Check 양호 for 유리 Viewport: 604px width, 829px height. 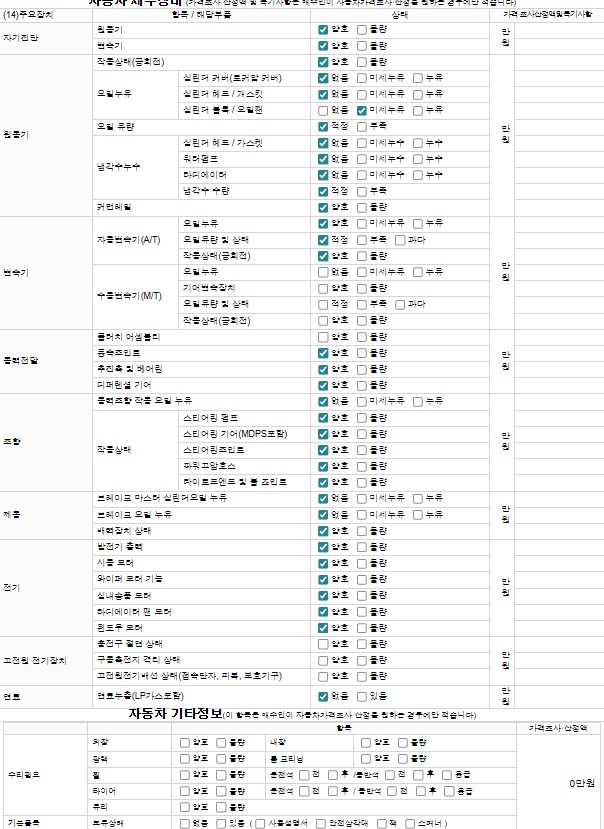[x=185, y=807]
